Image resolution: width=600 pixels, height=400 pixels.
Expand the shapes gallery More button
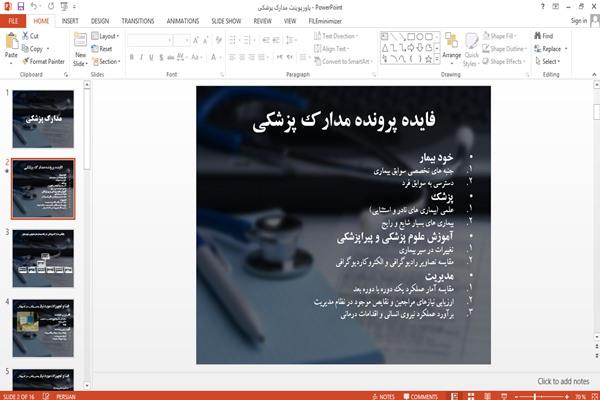(437, 59)
